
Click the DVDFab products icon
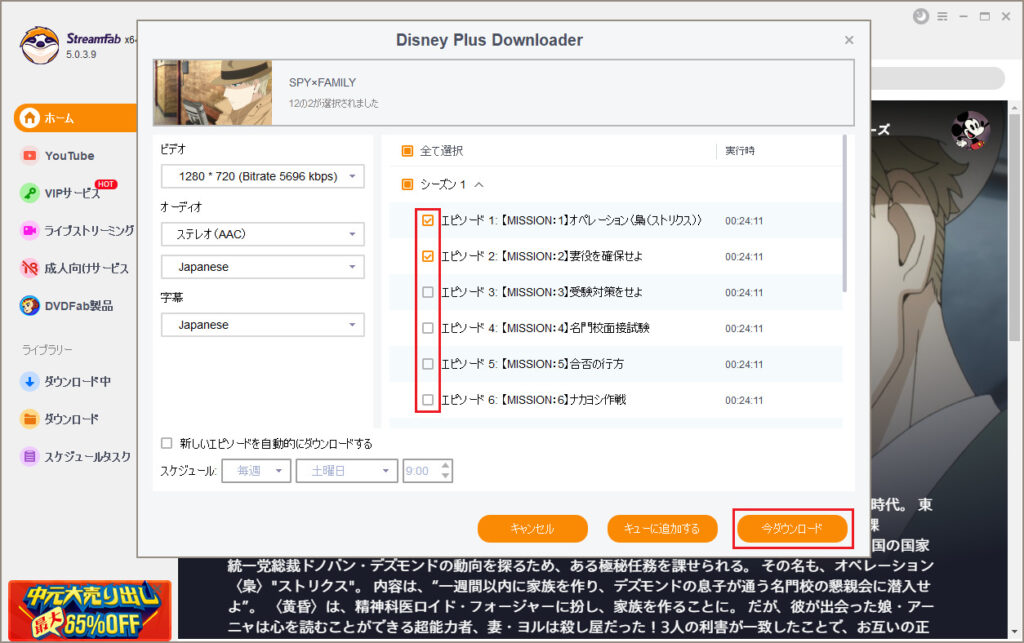[x=29, y=306]
